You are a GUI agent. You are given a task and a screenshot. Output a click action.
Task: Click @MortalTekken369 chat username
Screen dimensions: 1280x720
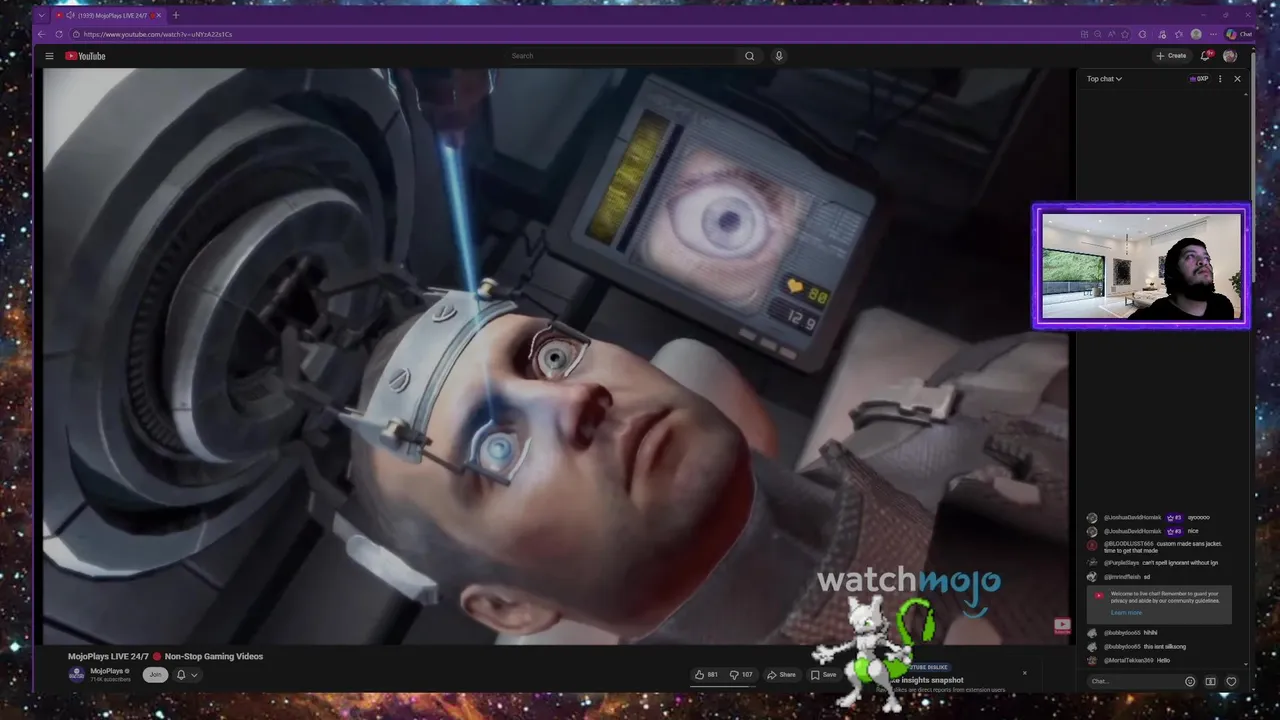pyautogui.click(x=1129, y=661)
